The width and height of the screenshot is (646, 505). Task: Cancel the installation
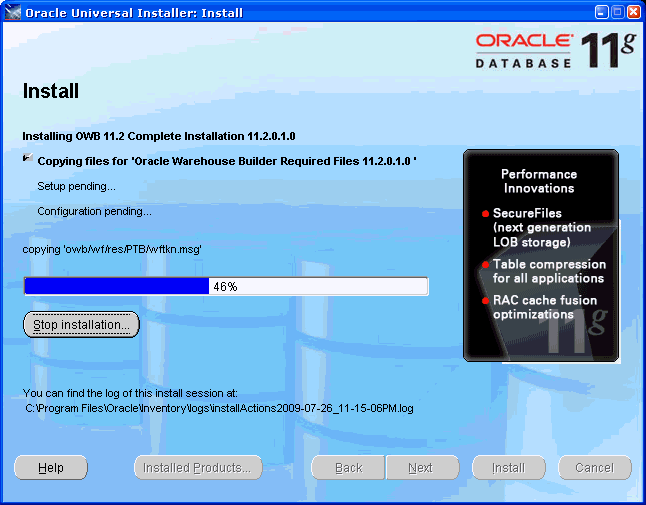point(594,467)
